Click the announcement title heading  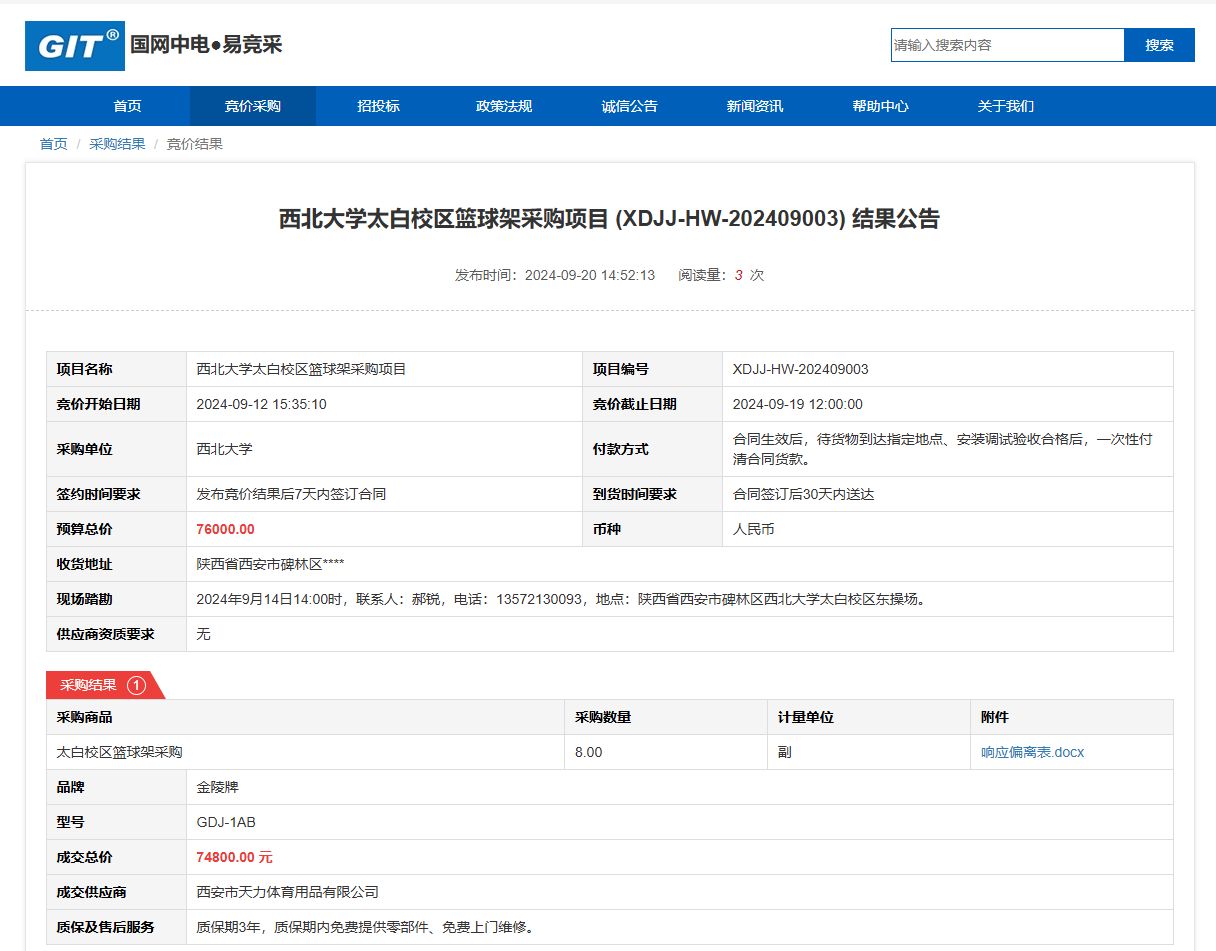click(x=609, y=220)
